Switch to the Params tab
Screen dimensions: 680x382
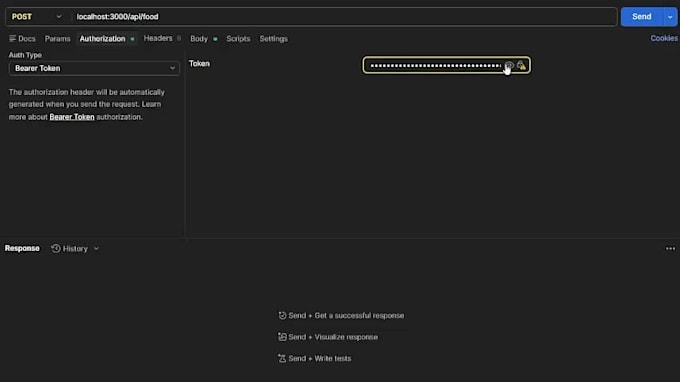pos(57,39)
